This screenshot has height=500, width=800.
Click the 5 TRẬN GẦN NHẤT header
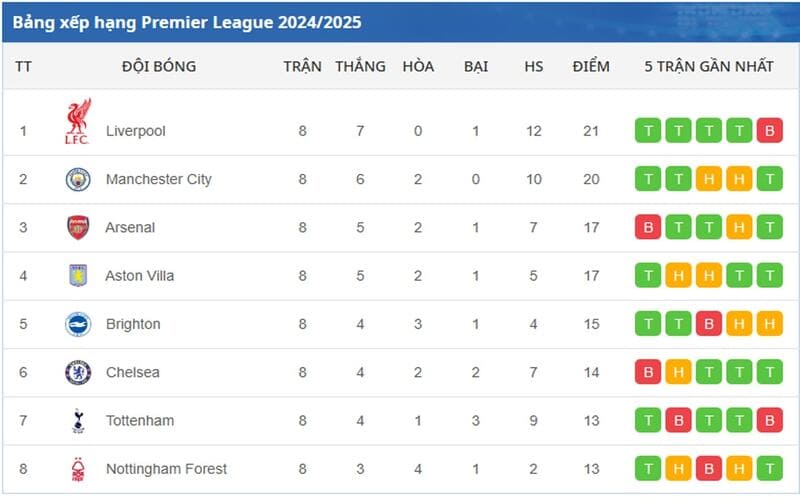[709, 67]
